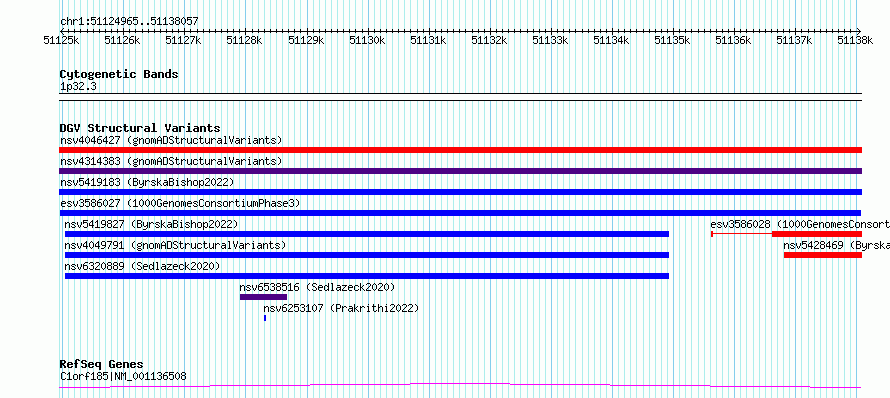
Task: Click the 51137k ruler label
Action: click(x=794, y=40)
